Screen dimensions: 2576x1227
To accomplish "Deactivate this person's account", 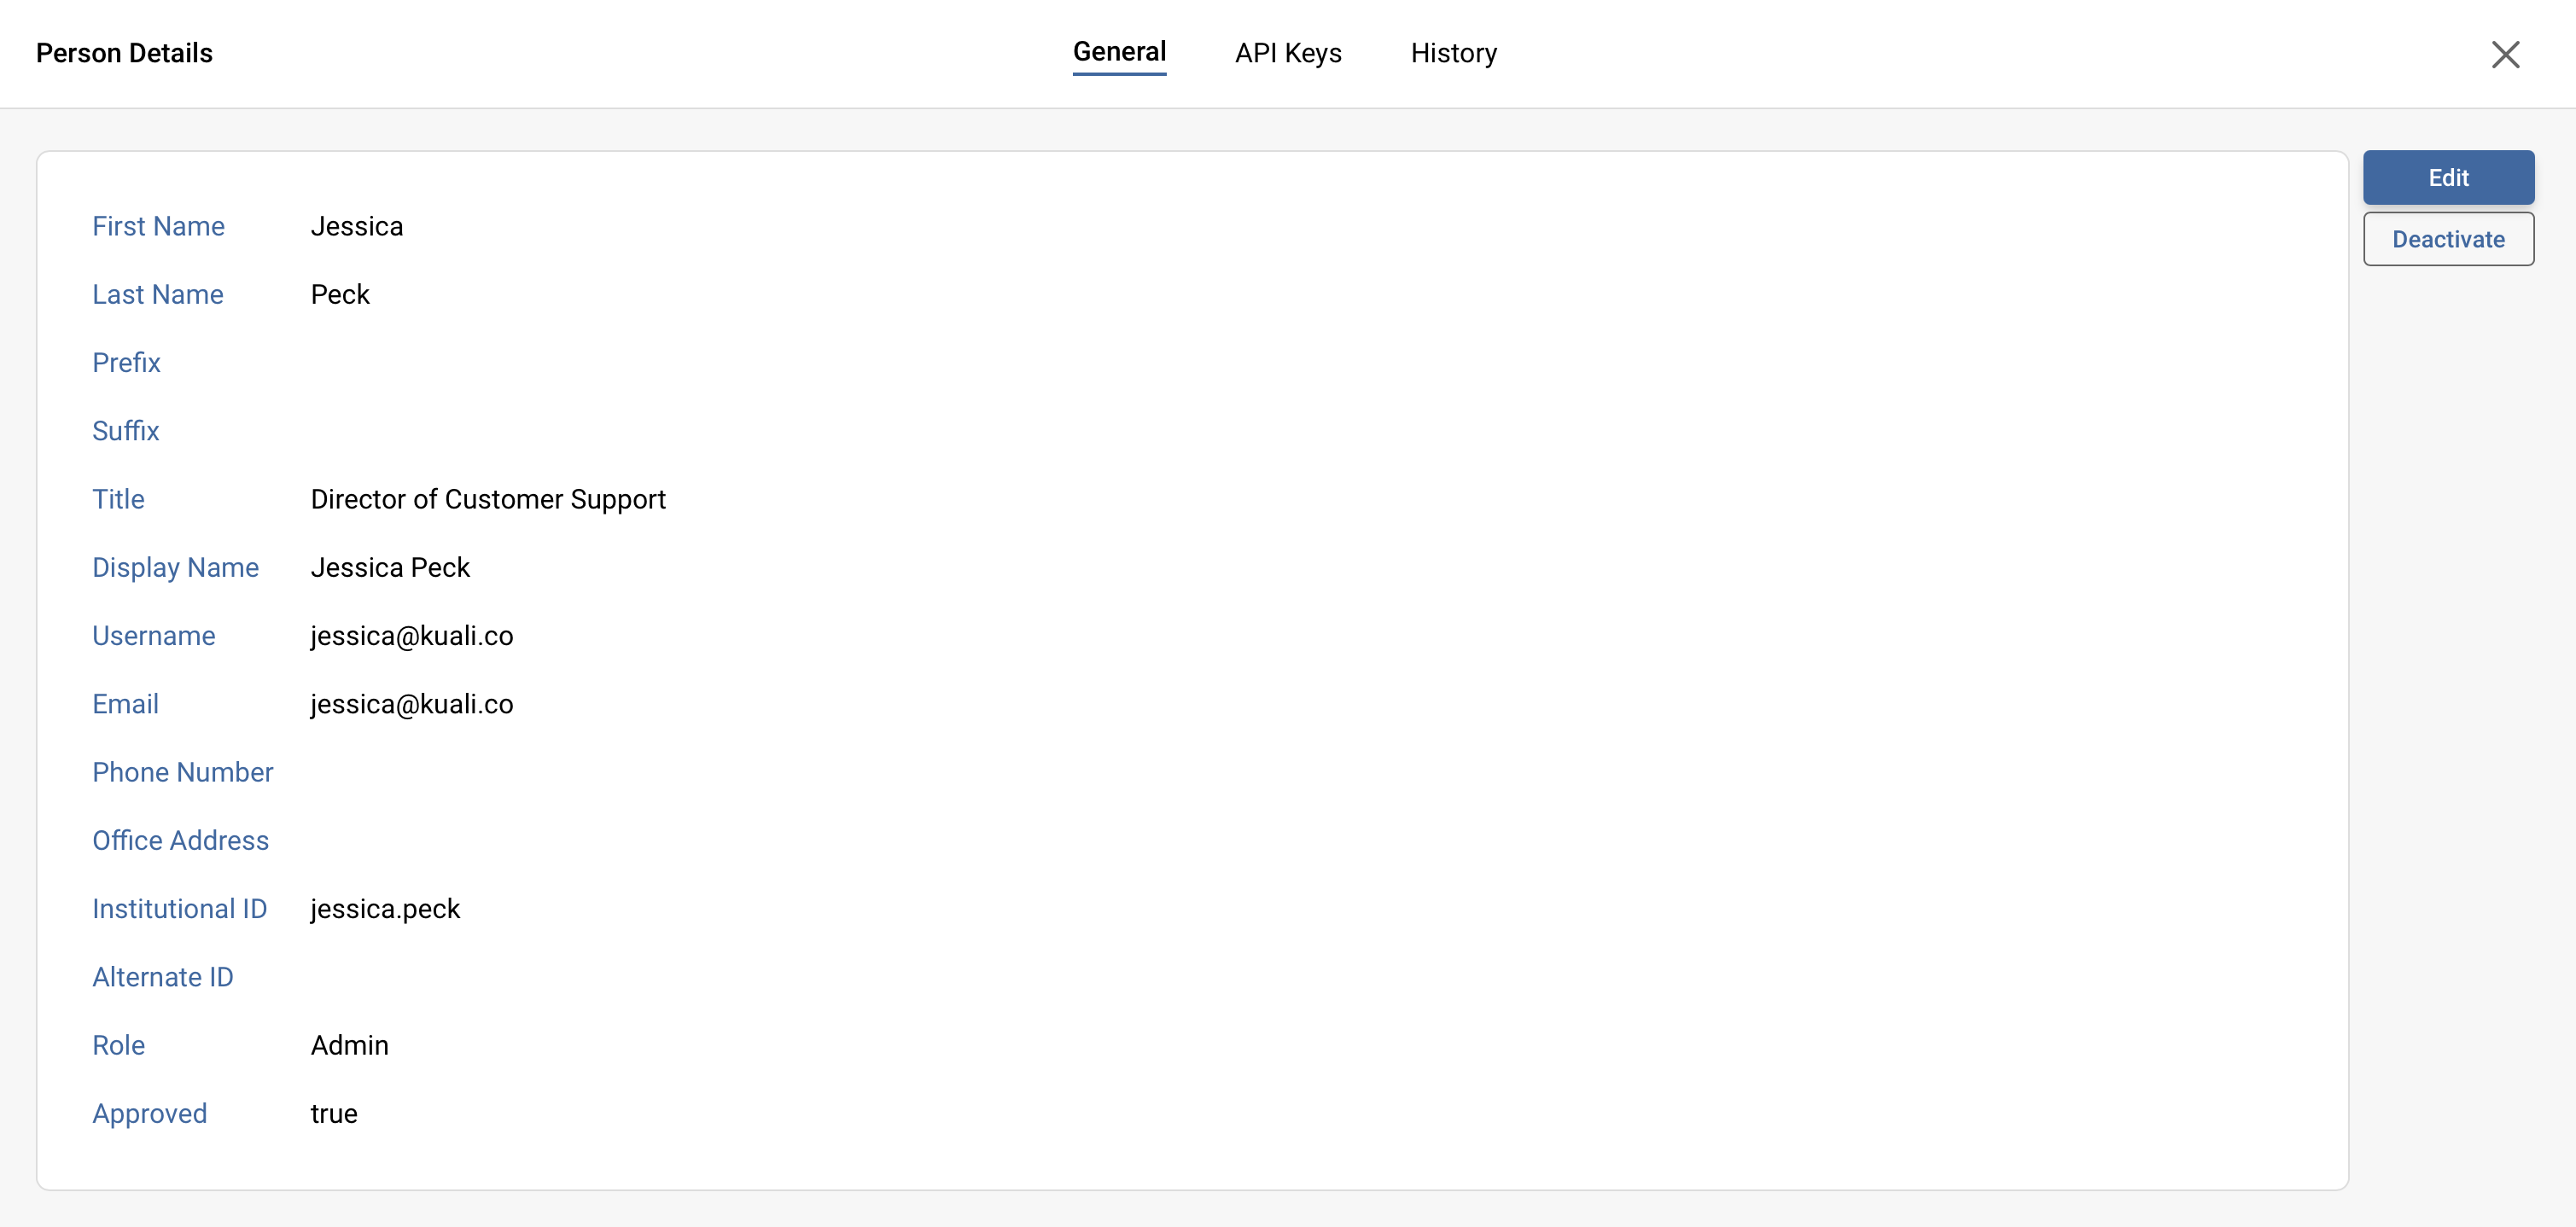I will tap(2447, 239).
